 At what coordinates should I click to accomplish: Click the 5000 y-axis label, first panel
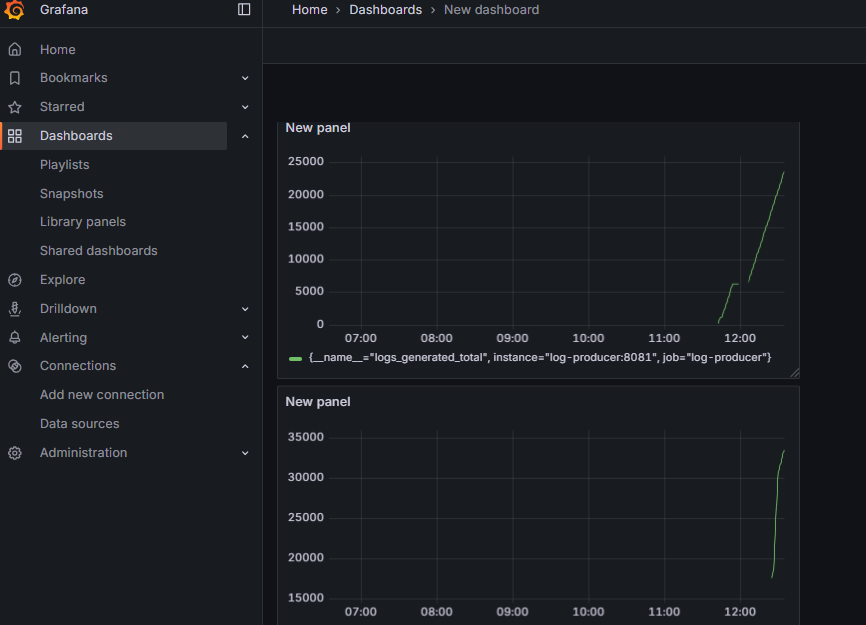(x=309, y=291)
